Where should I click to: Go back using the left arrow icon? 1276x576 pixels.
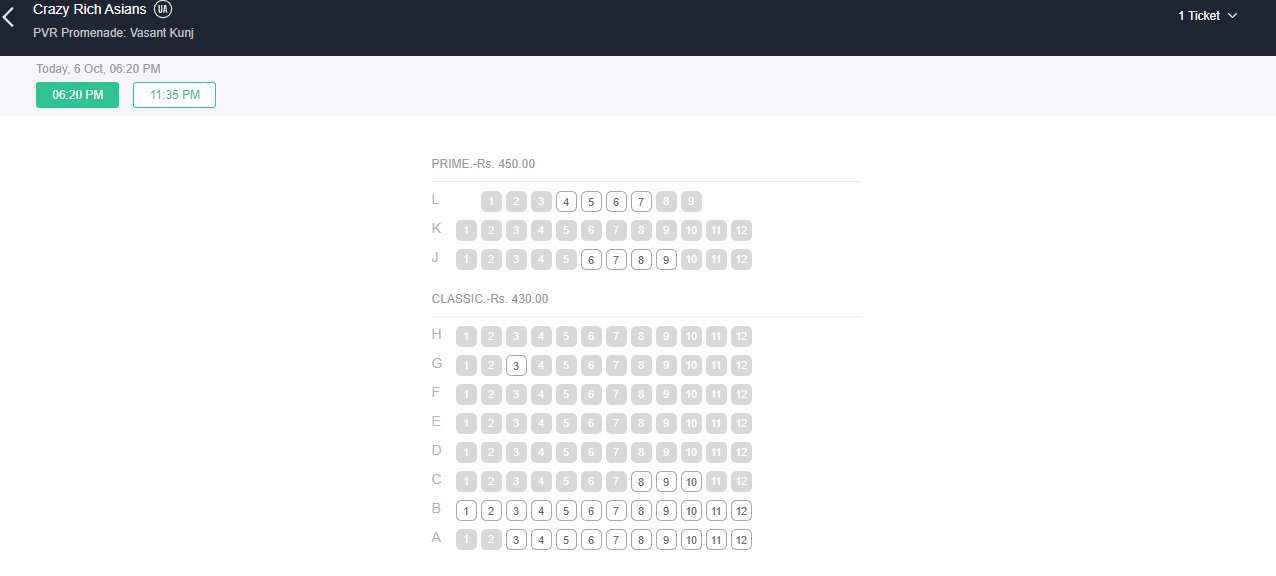point(9,16)
